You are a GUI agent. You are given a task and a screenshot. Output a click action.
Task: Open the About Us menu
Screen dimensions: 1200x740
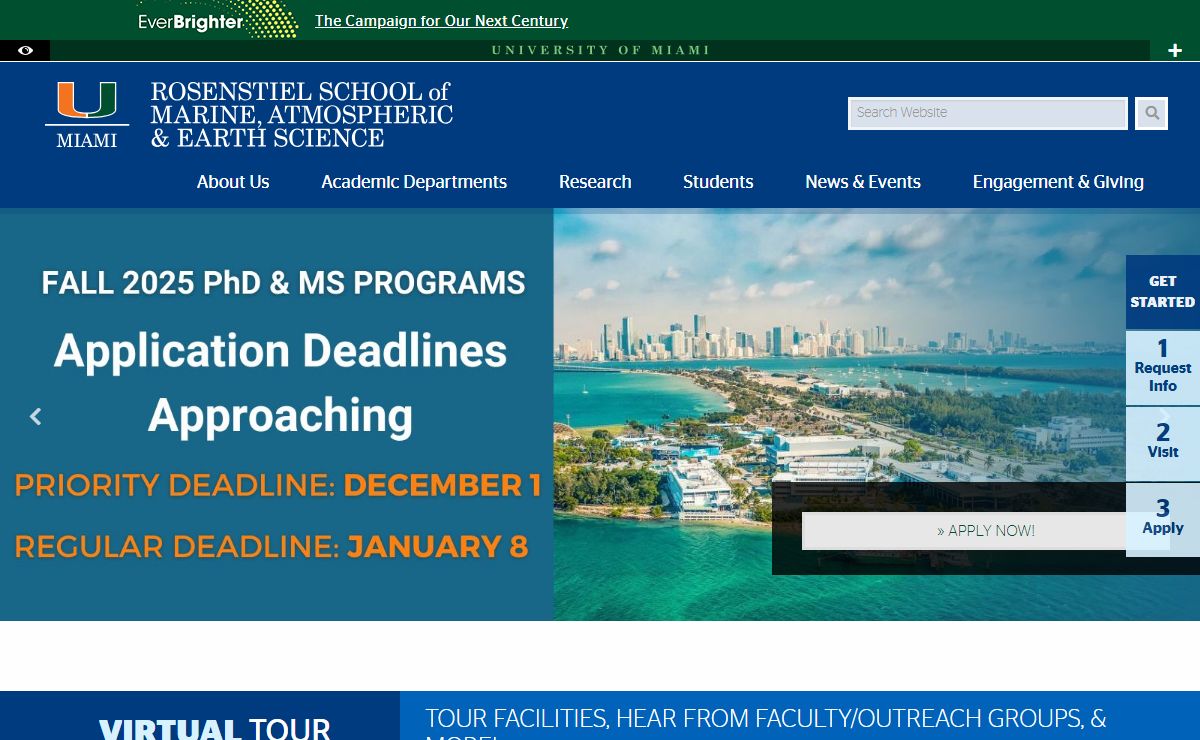[233, 182]
